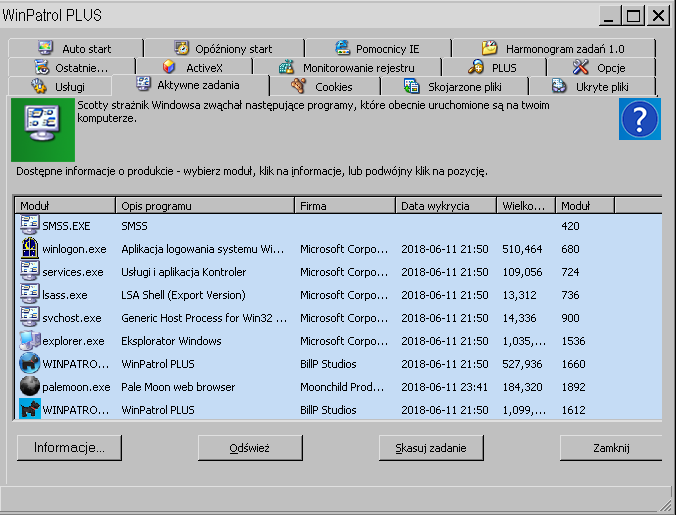The height and width of the screenshot is (515, 676).
Task: Click the SMSS.EXE row icon
Action: point(30,225)
